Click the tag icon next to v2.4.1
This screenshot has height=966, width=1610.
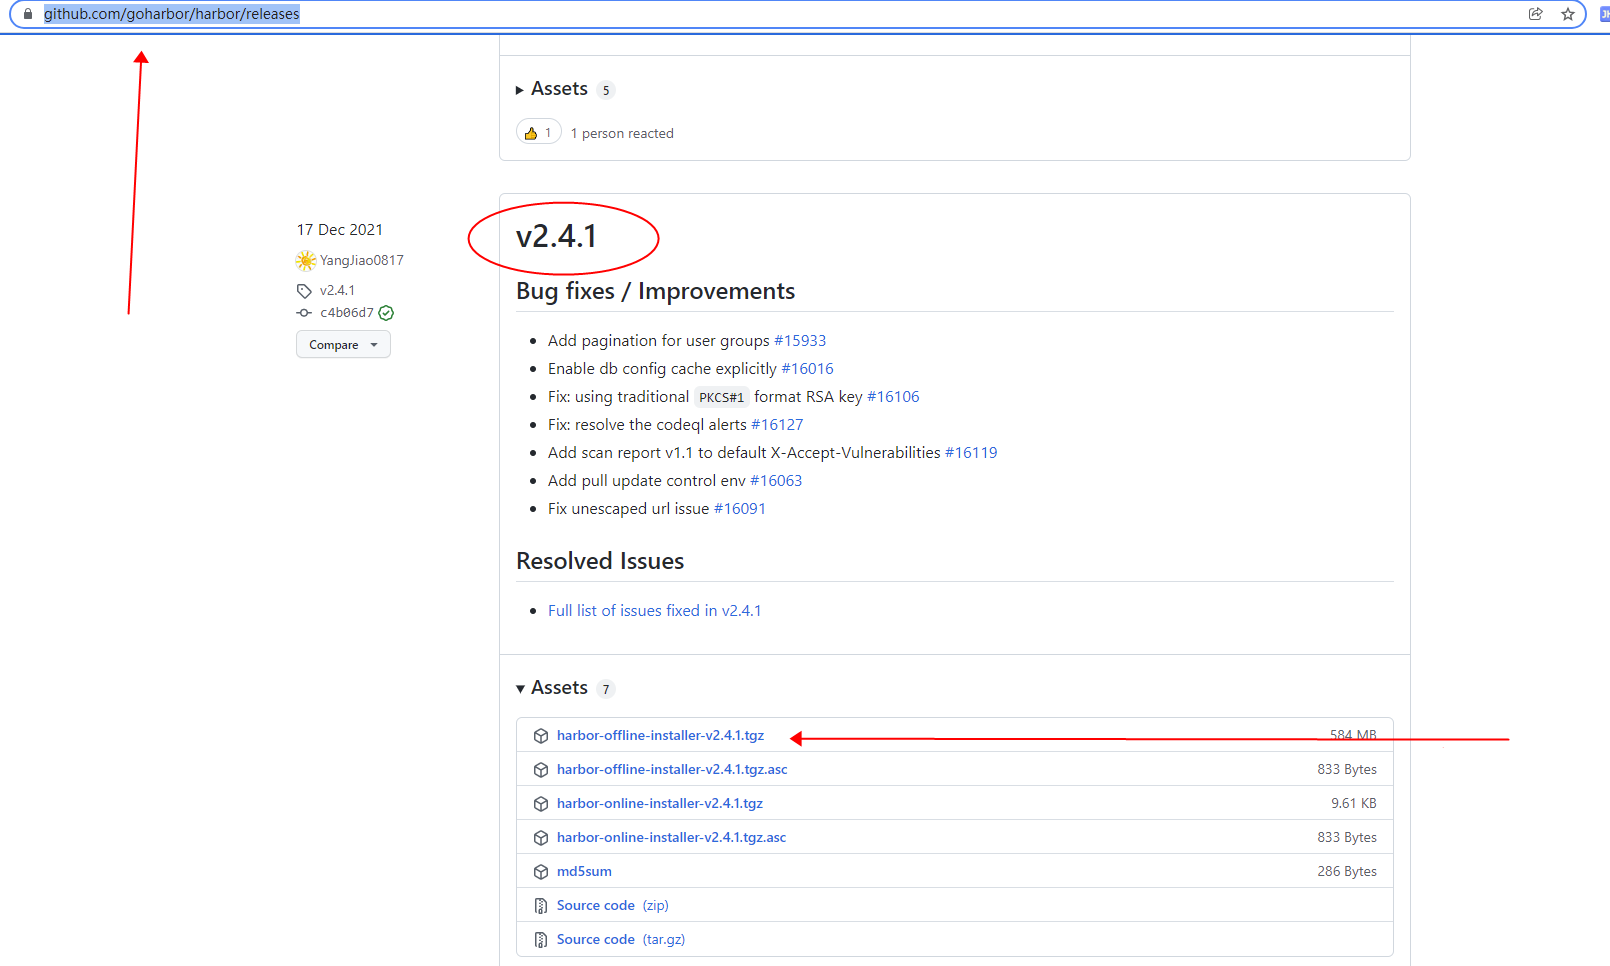(x=304, y=291)
